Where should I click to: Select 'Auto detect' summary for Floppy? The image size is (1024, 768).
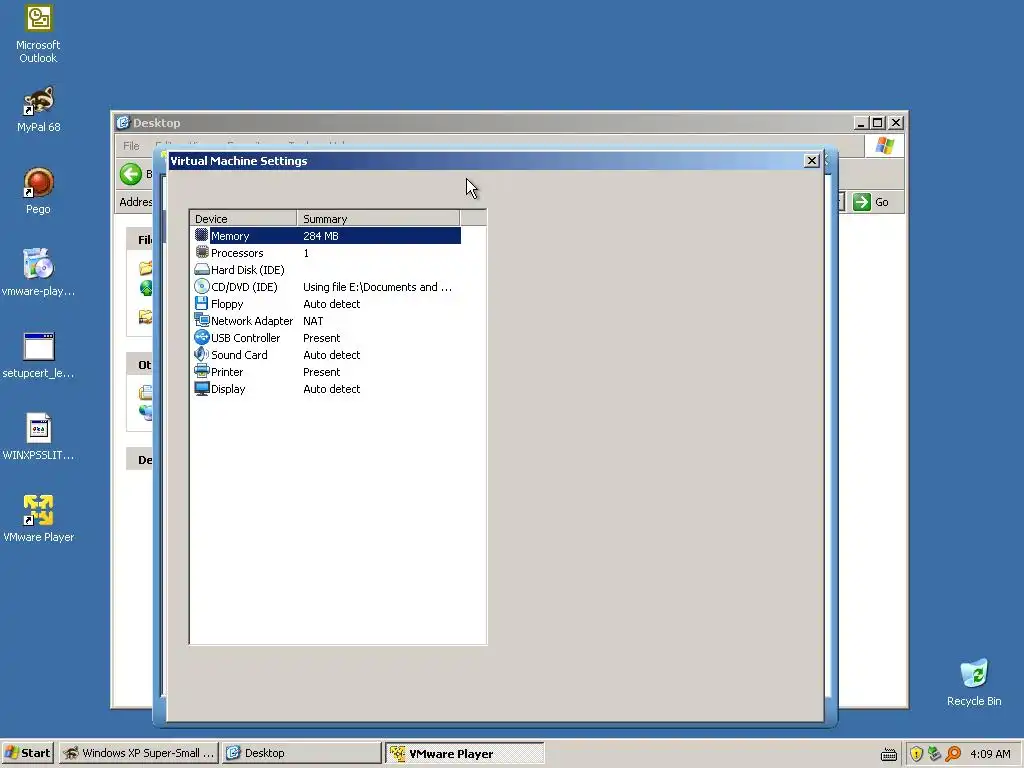coord(331,304)
